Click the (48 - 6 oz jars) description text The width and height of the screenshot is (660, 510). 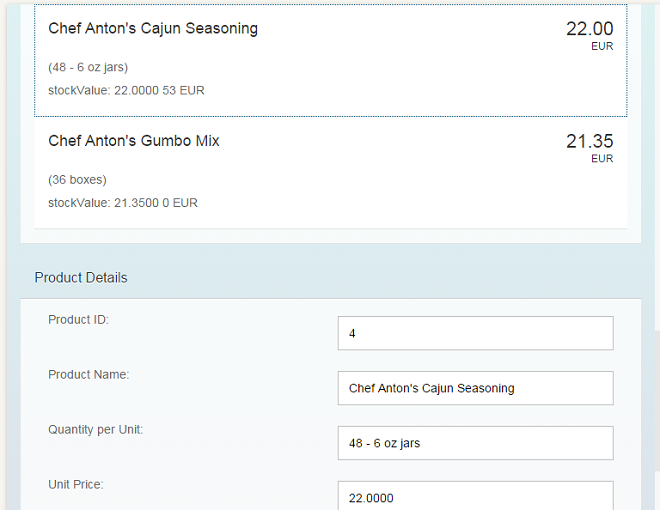pos(88,67)
